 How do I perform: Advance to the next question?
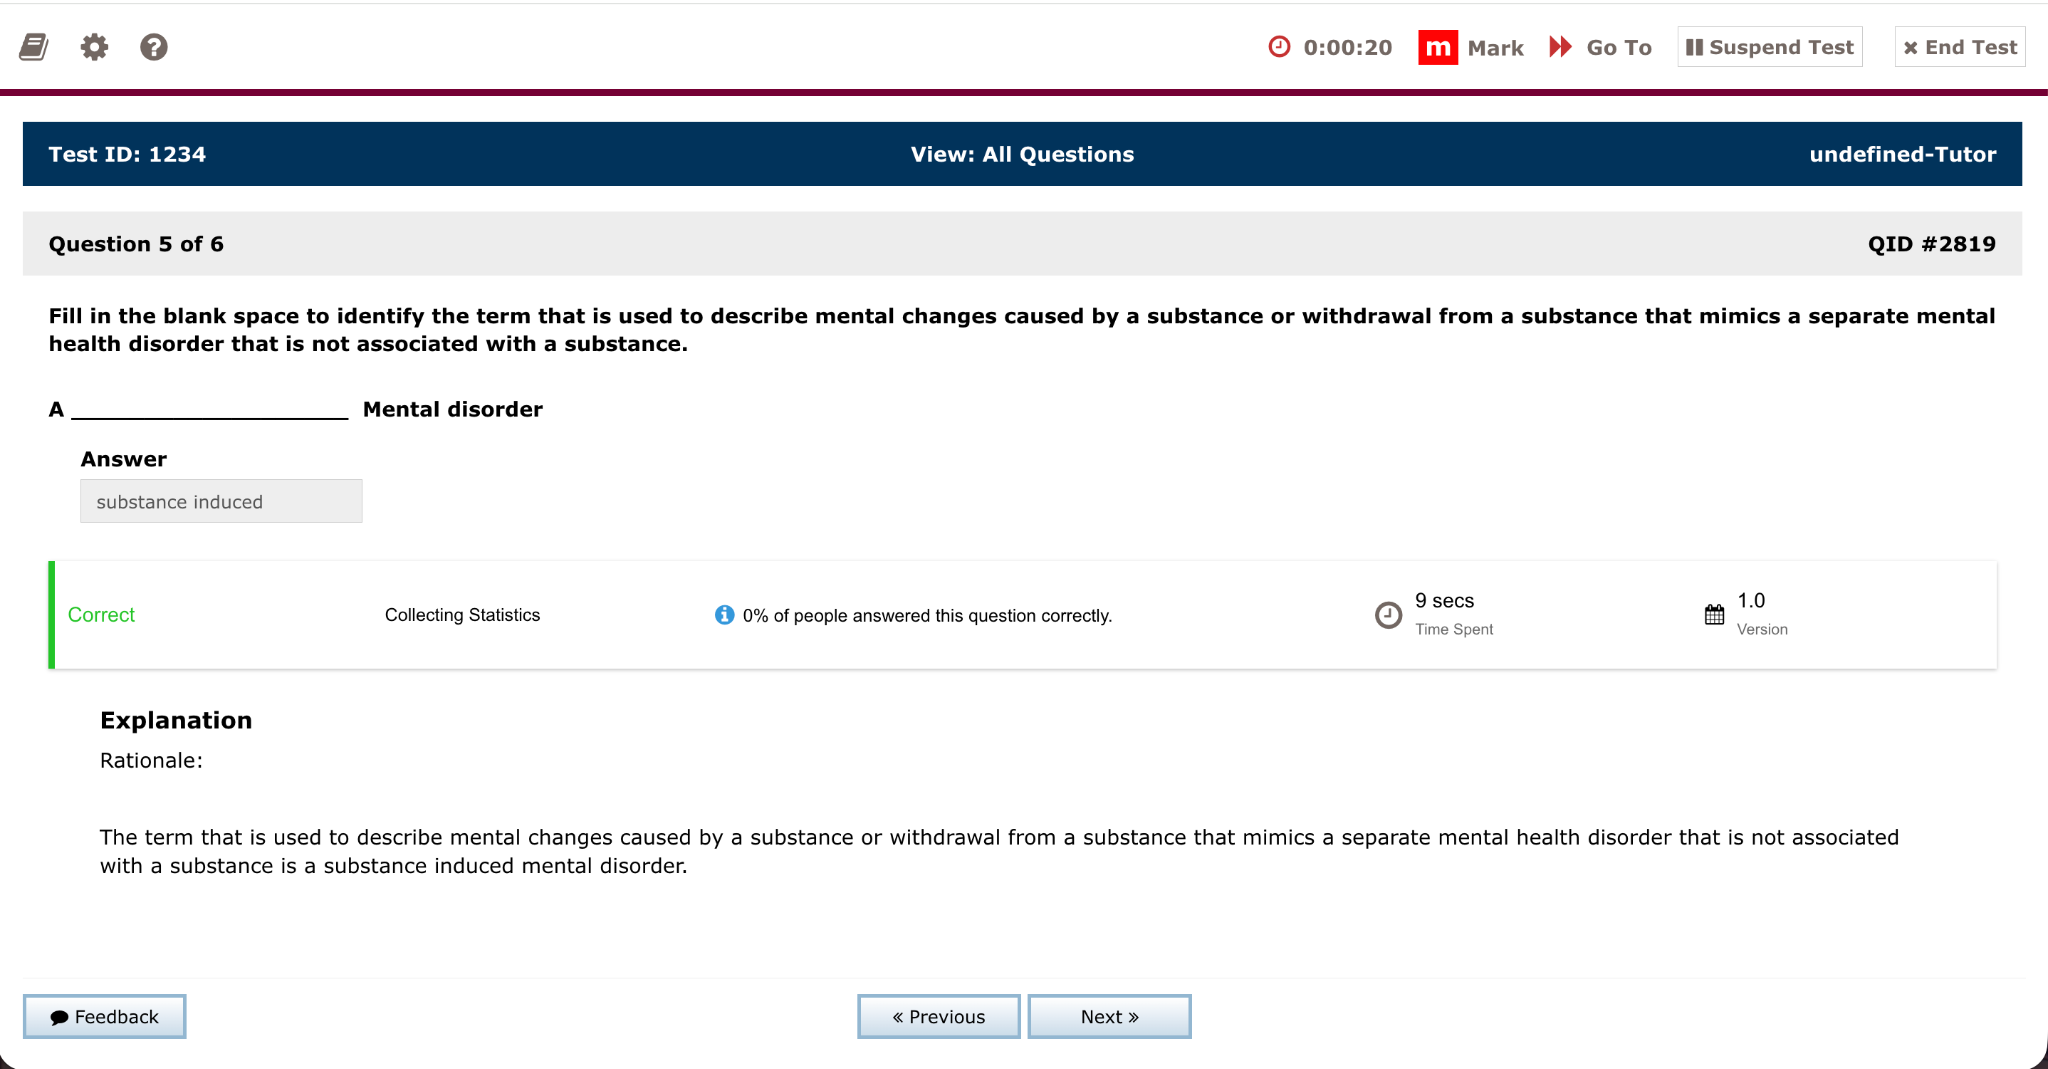1110,1016
